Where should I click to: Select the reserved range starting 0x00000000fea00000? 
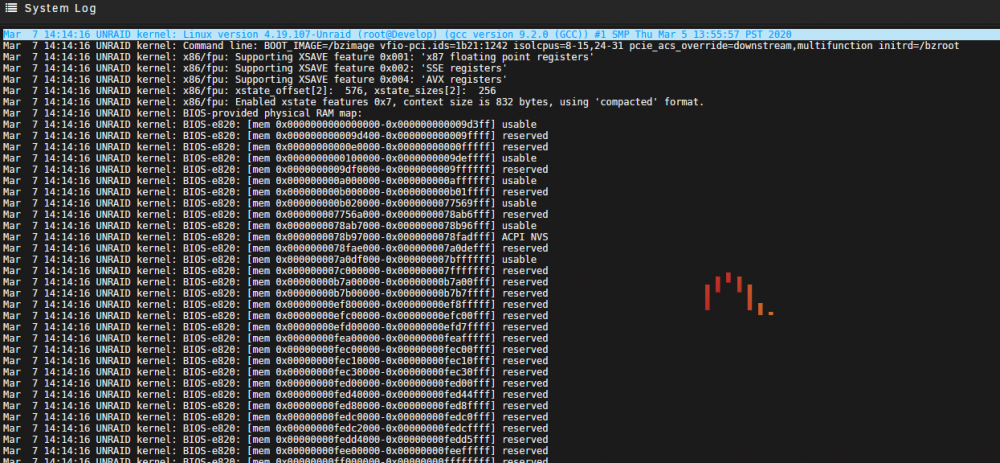click(276, 338)
